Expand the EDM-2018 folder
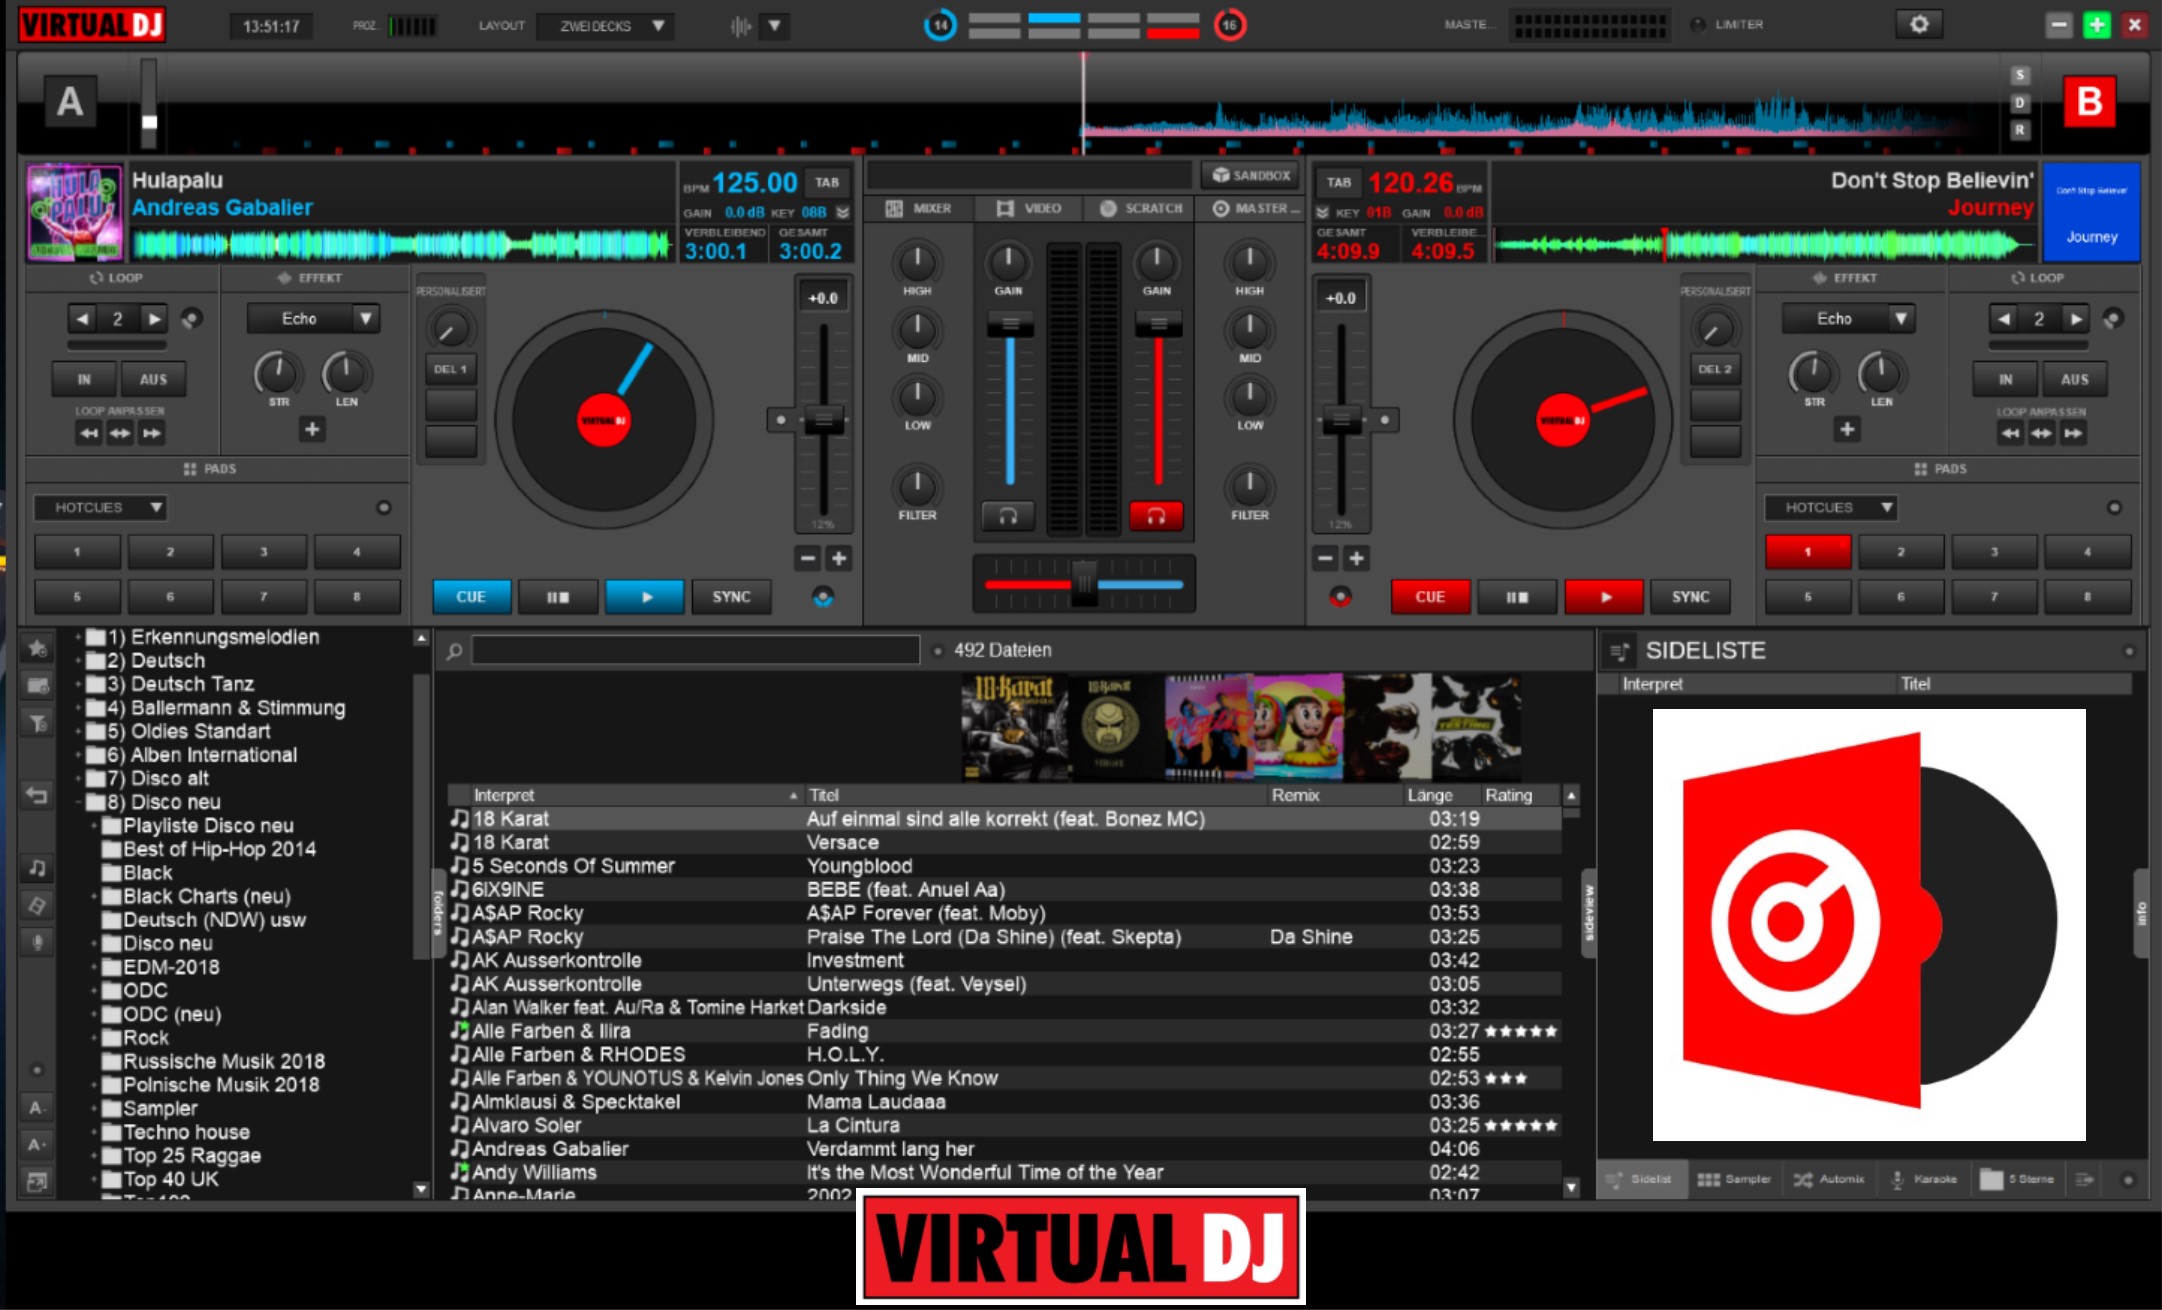The image size is (2162, 1310). 95,967
